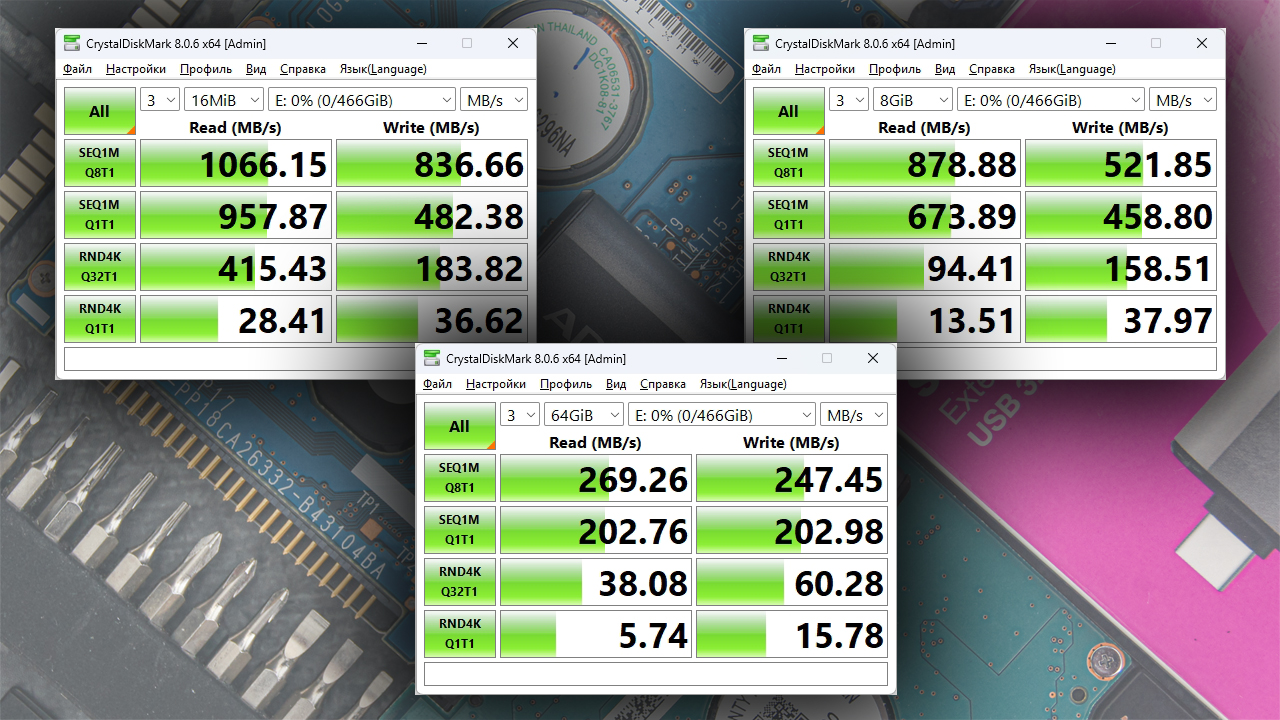1280x720 pixels.
Task: Start the SEQ1M Q1T1 test in the 8GiB window
Action: 789,215
